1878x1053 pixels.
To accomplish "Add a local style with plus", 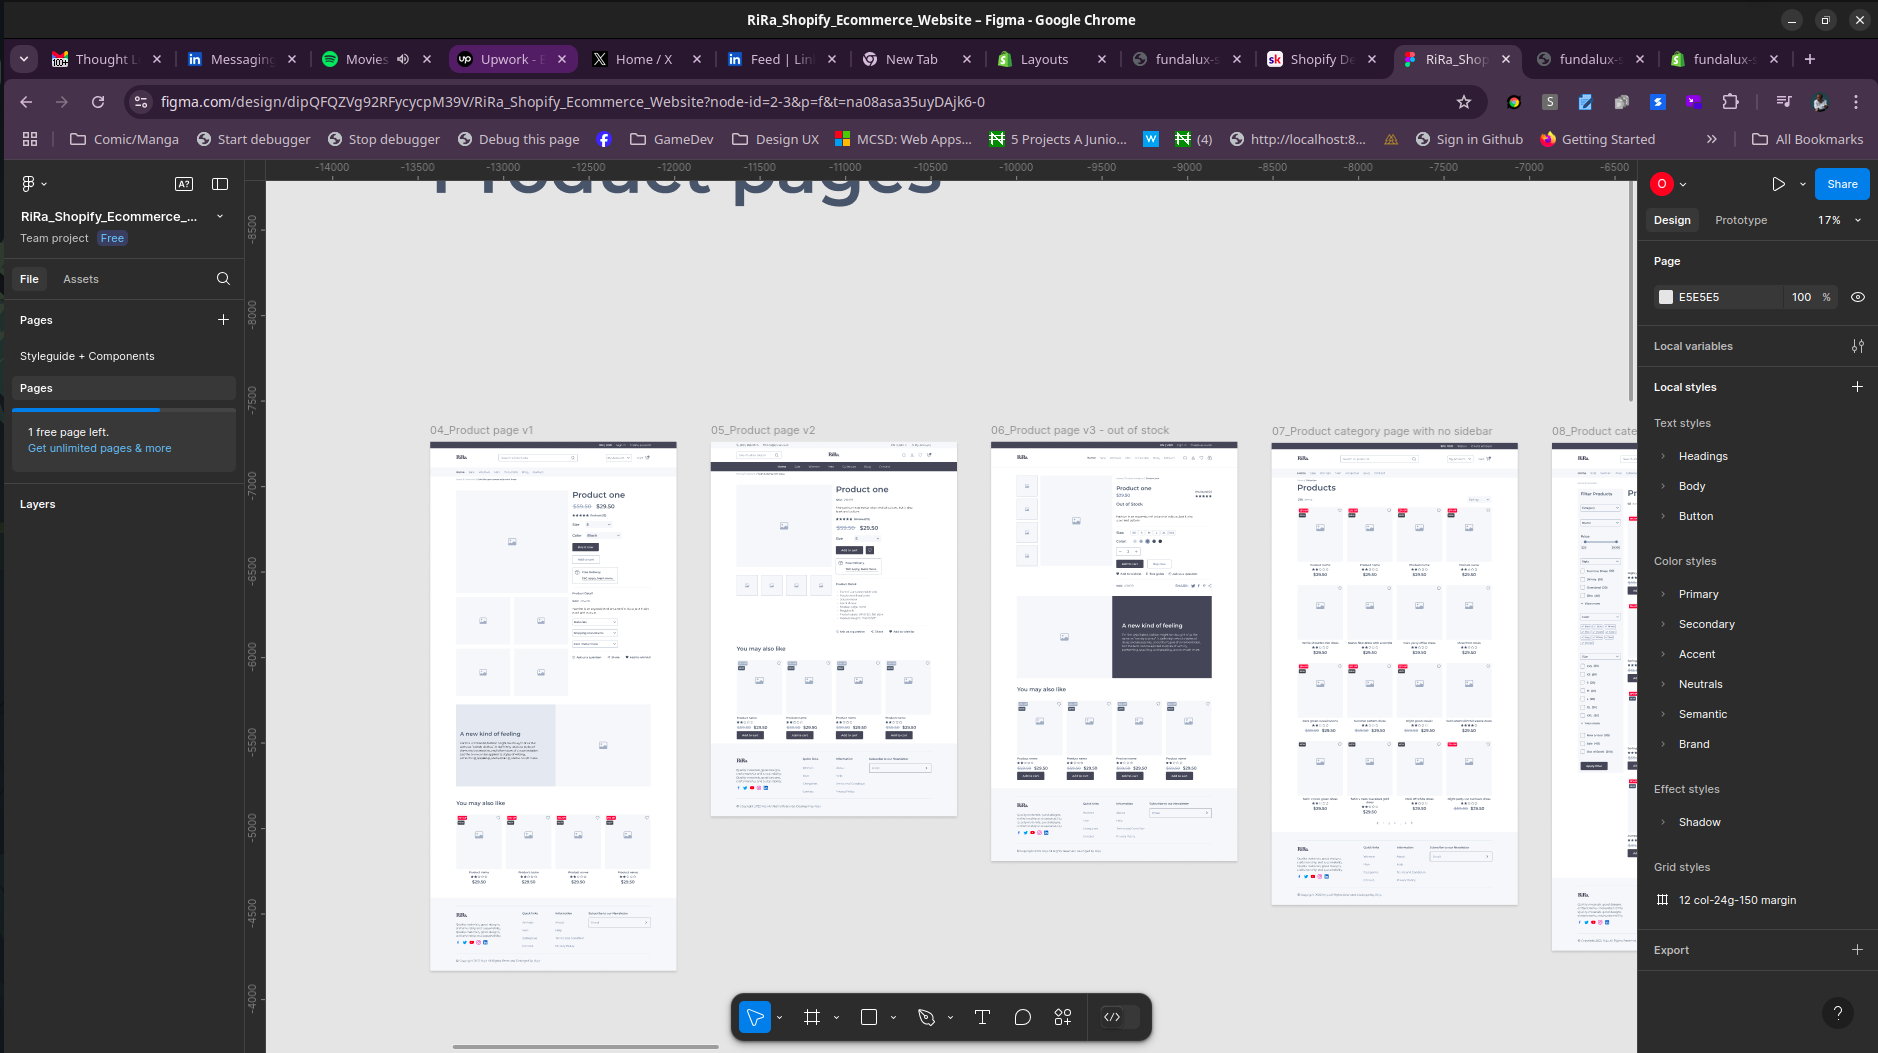I will 1857,387.
